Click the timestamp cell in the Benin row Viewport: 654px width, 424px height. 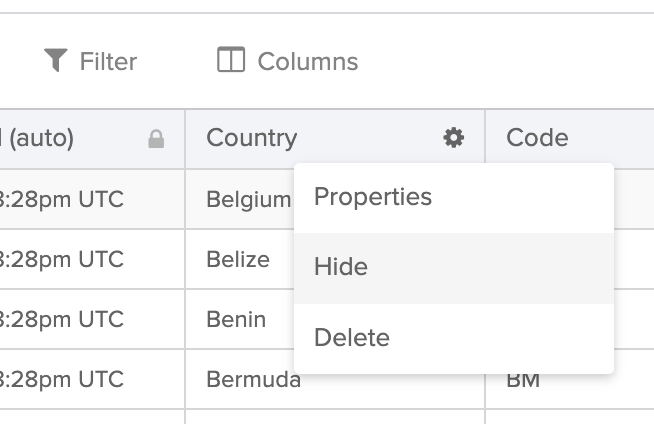click(62, 319)
